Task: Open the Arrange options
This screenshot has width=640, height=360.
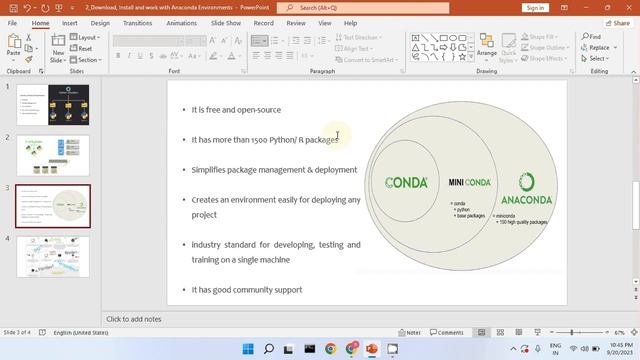Action: (487, 46)
